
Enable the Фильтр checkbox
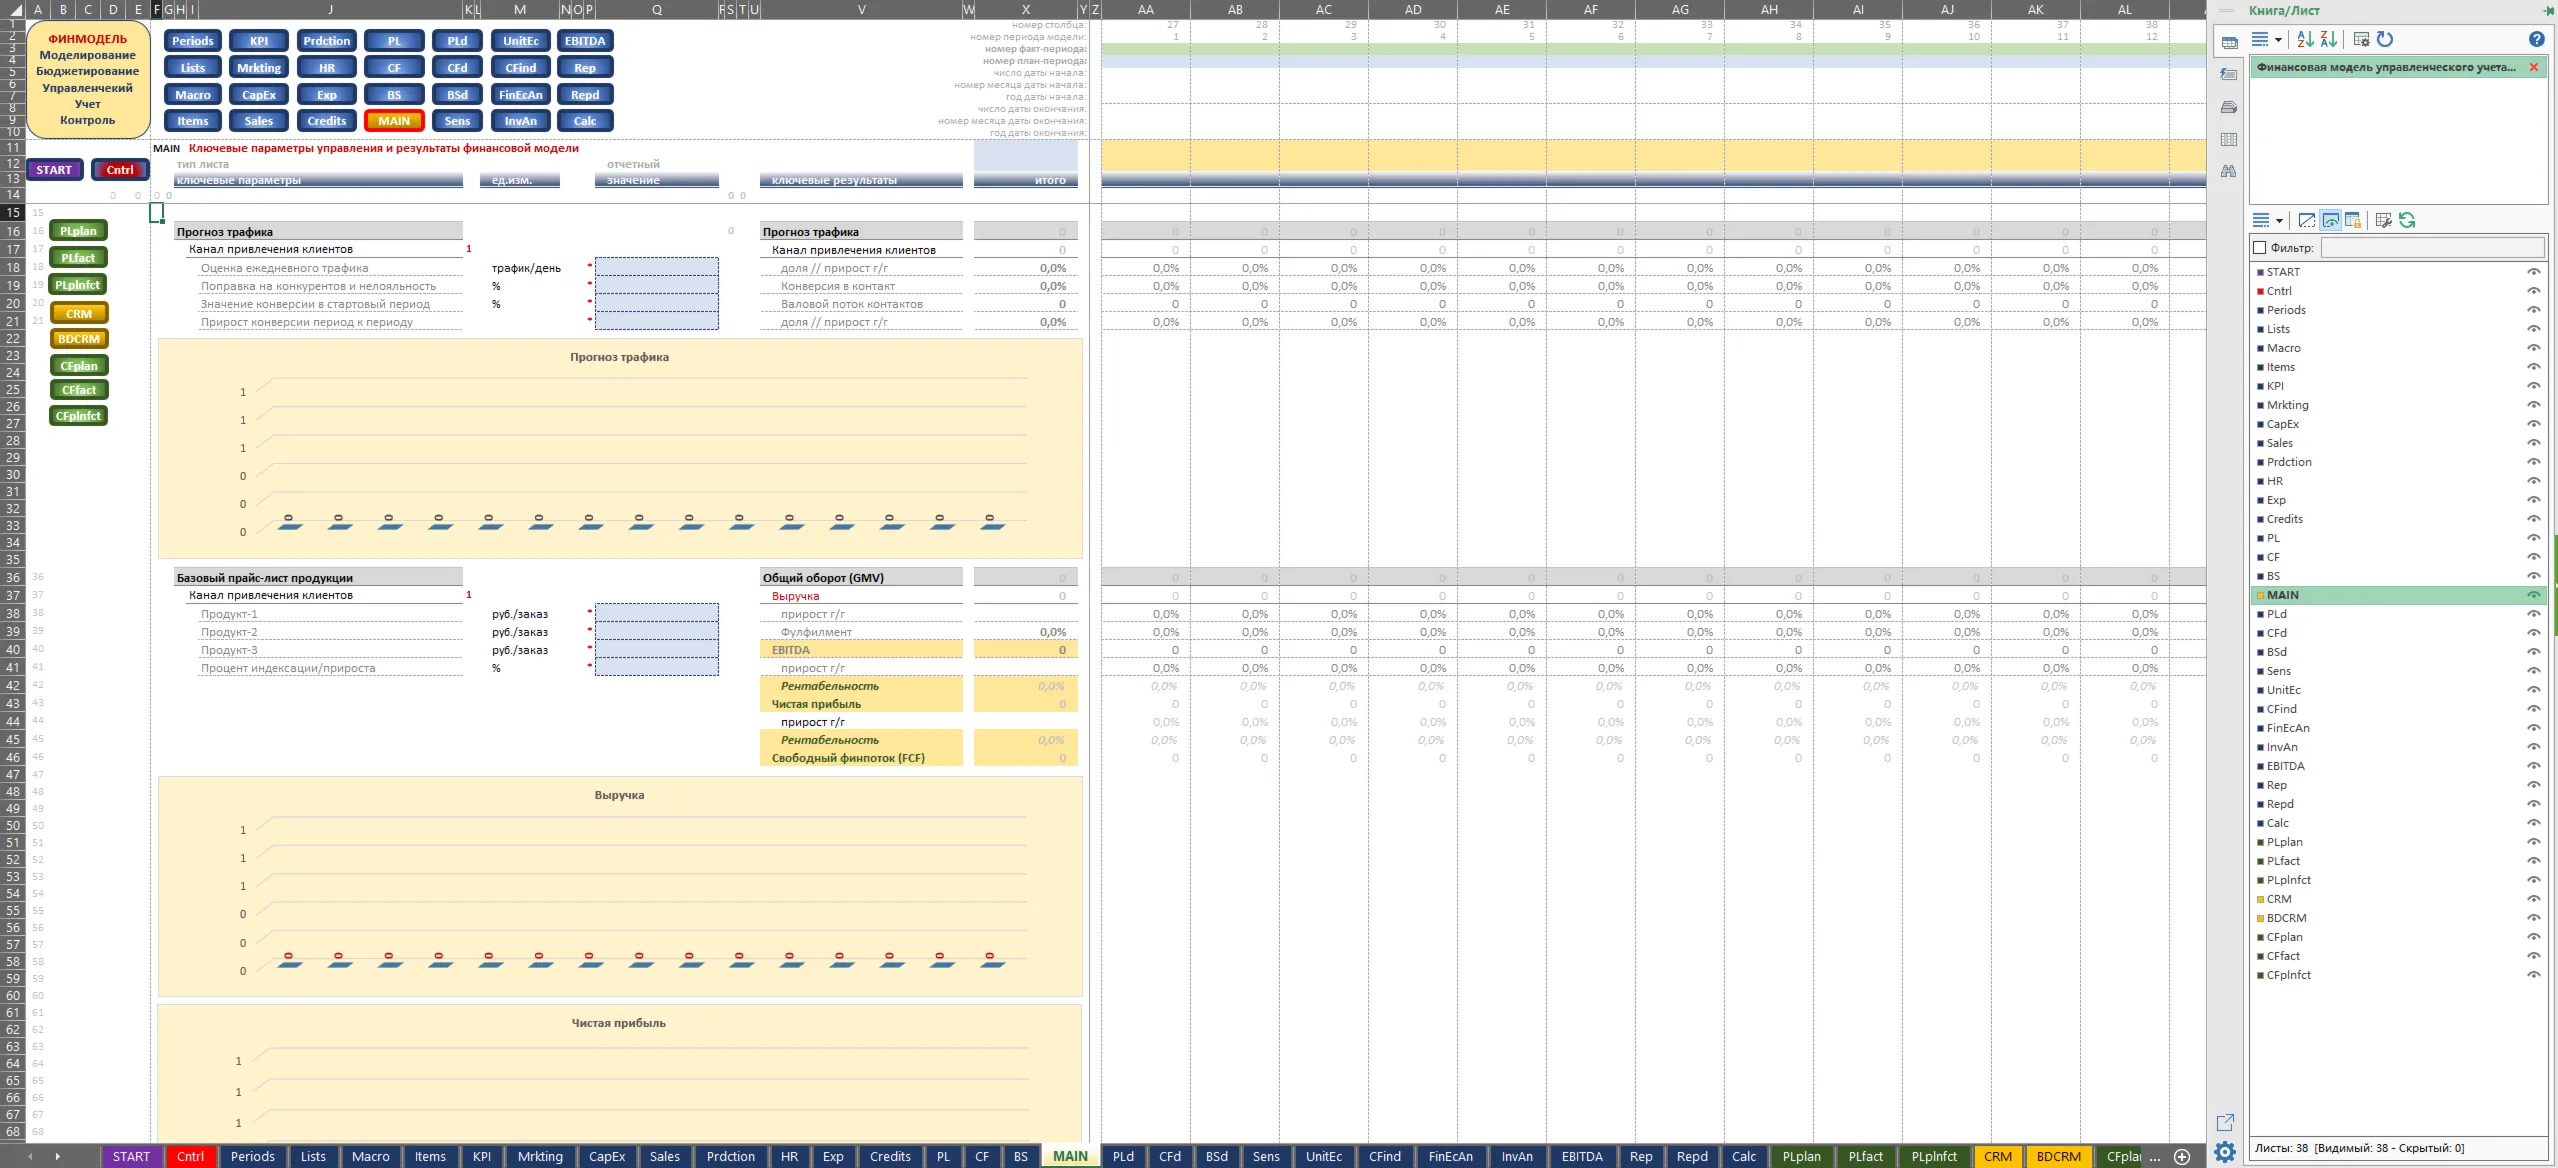tap(2259, 247)
